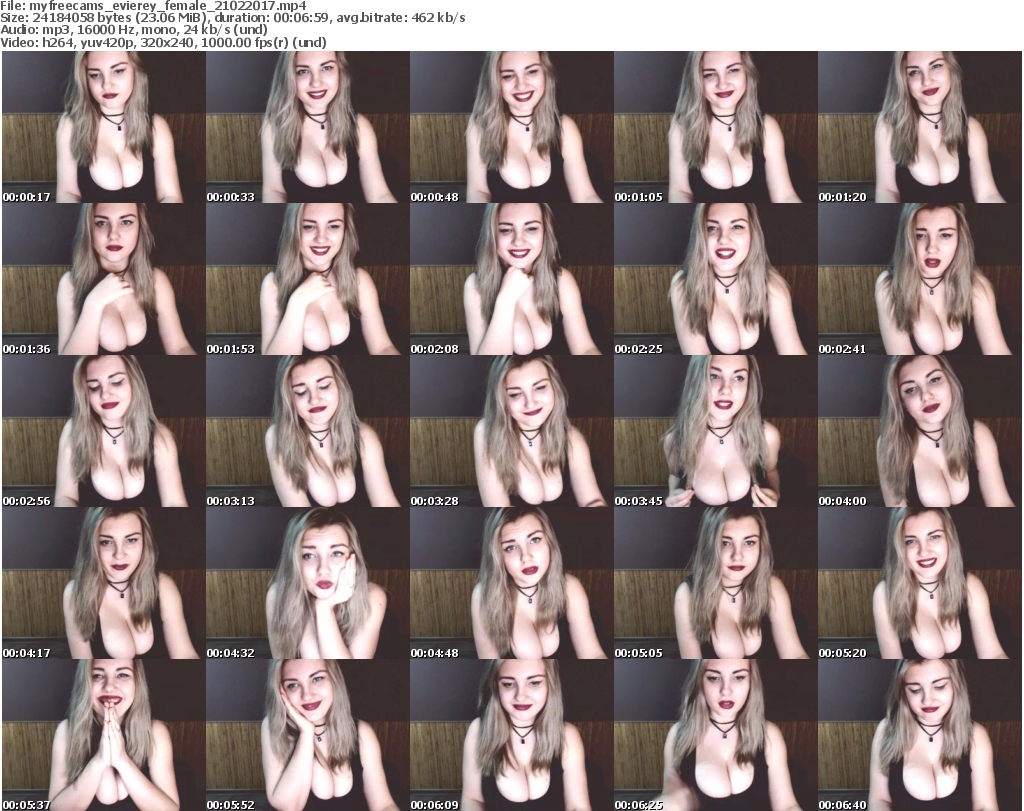This screenshot has width=1024, height=811.
Task: Click thumbnail at 00:05:20
Action: 920,583
